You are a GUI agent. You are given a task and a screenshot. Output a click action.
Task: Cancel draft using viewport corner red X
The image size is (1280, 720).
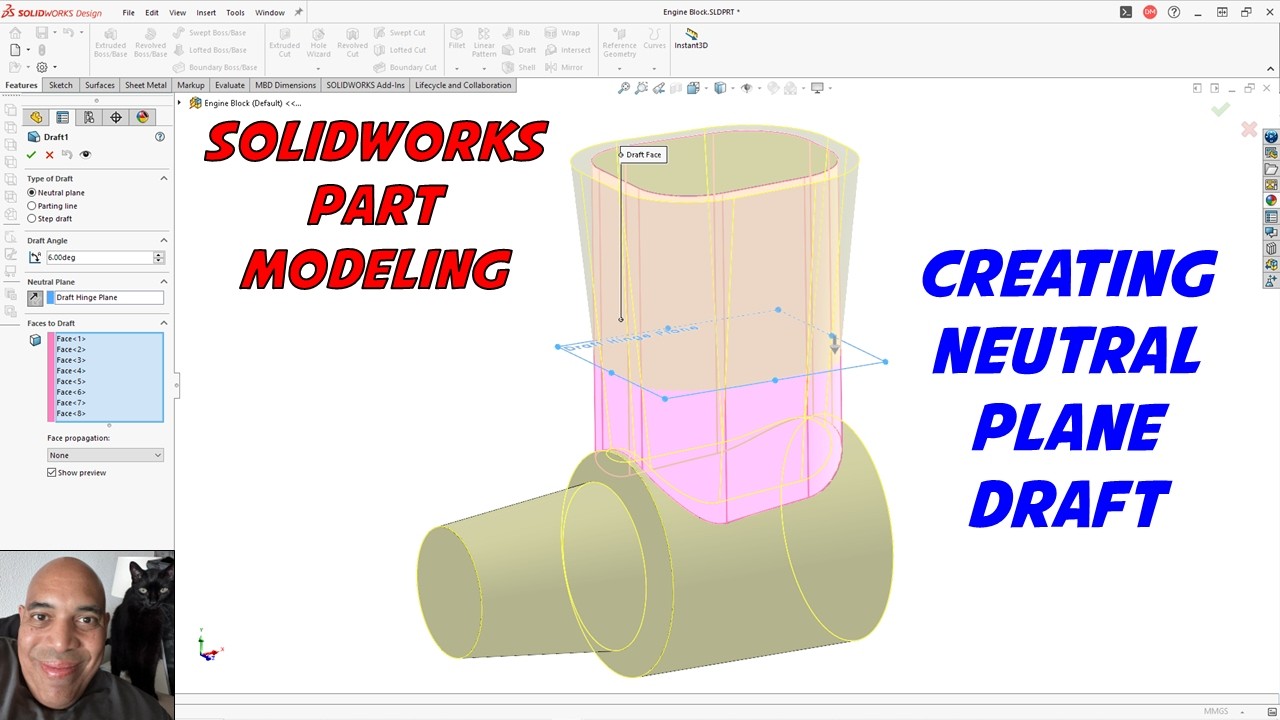click(1249, 129)
